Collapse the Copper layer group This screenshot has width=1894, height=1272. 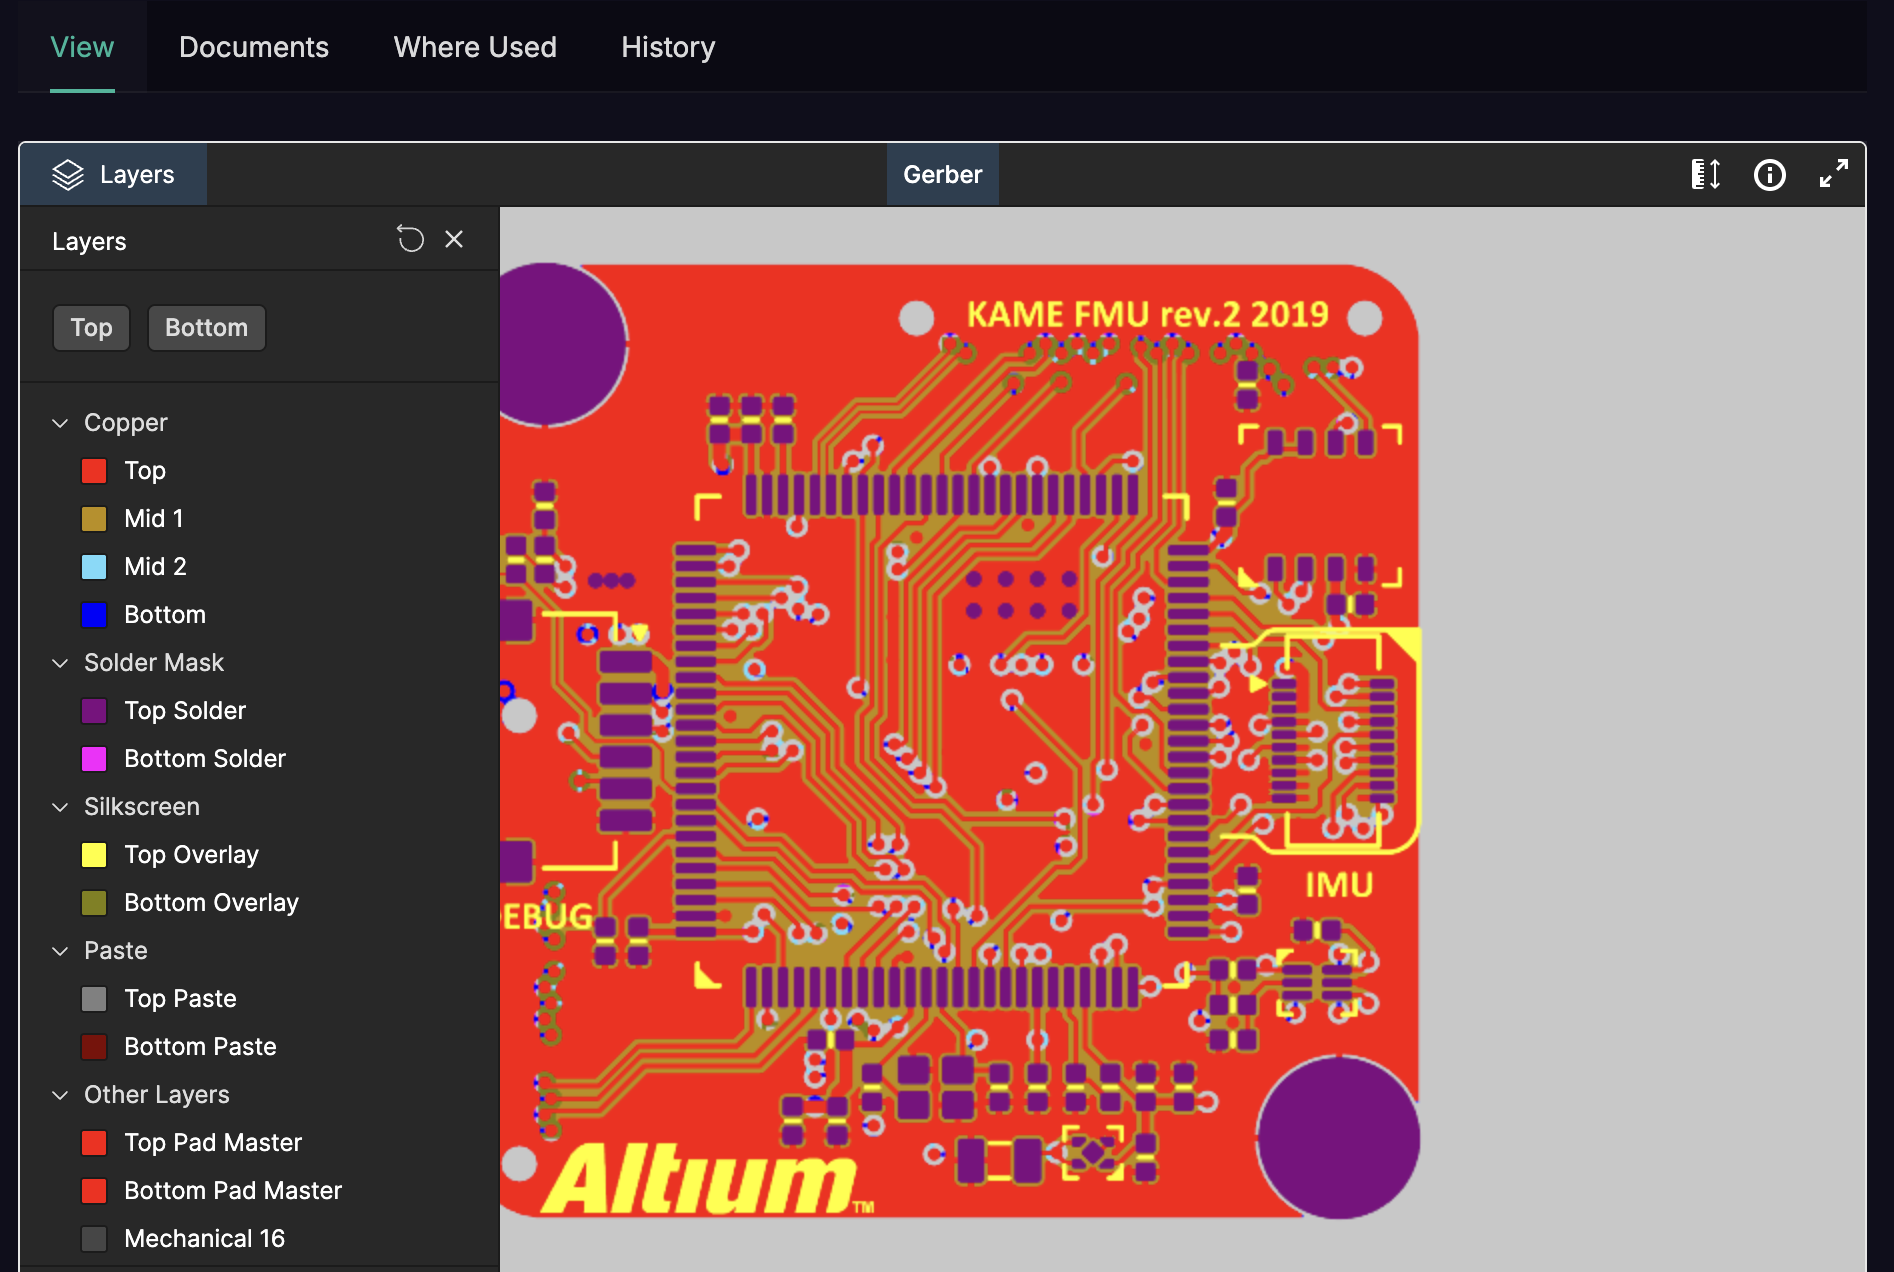click(59, 422)
